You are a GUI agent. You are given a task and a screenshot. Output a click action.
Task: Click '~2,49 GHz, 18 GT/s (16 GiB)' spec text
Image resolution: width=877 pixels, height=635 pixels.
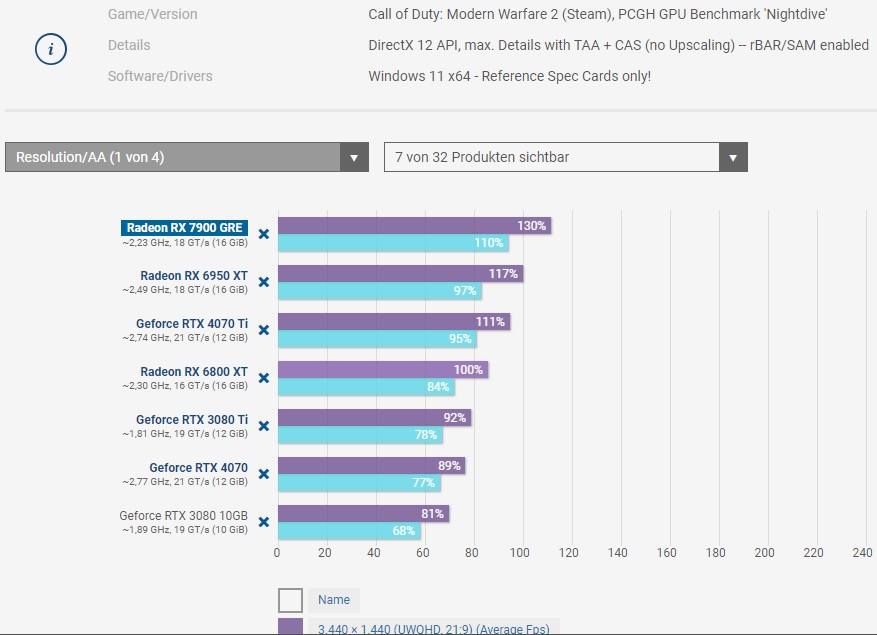185,290
